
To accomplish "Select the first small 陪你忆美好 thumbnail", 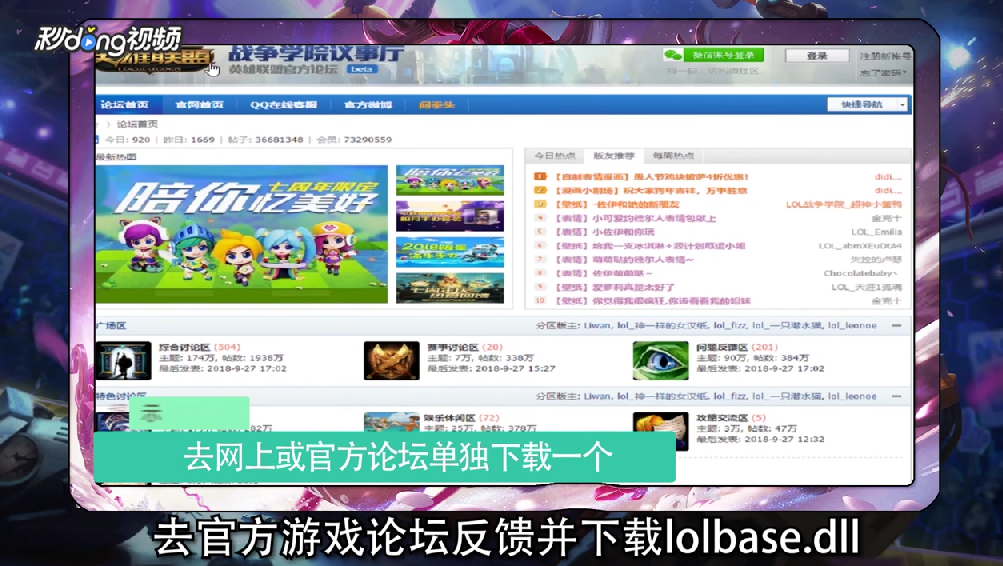I will coord(450,180).
